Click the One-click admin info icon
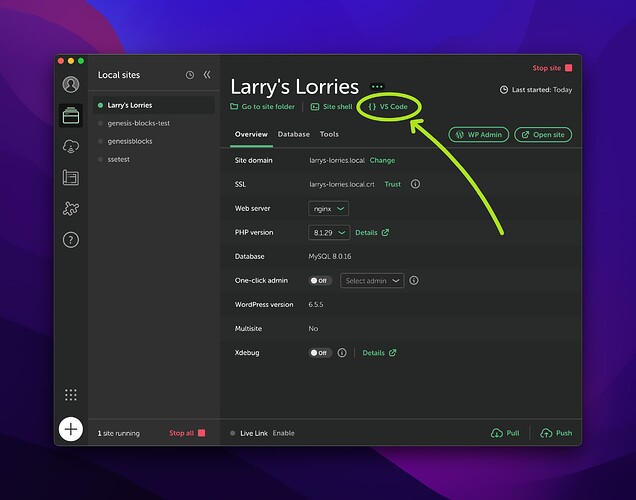This screenshot has height=500, width=636. (414, 281)
